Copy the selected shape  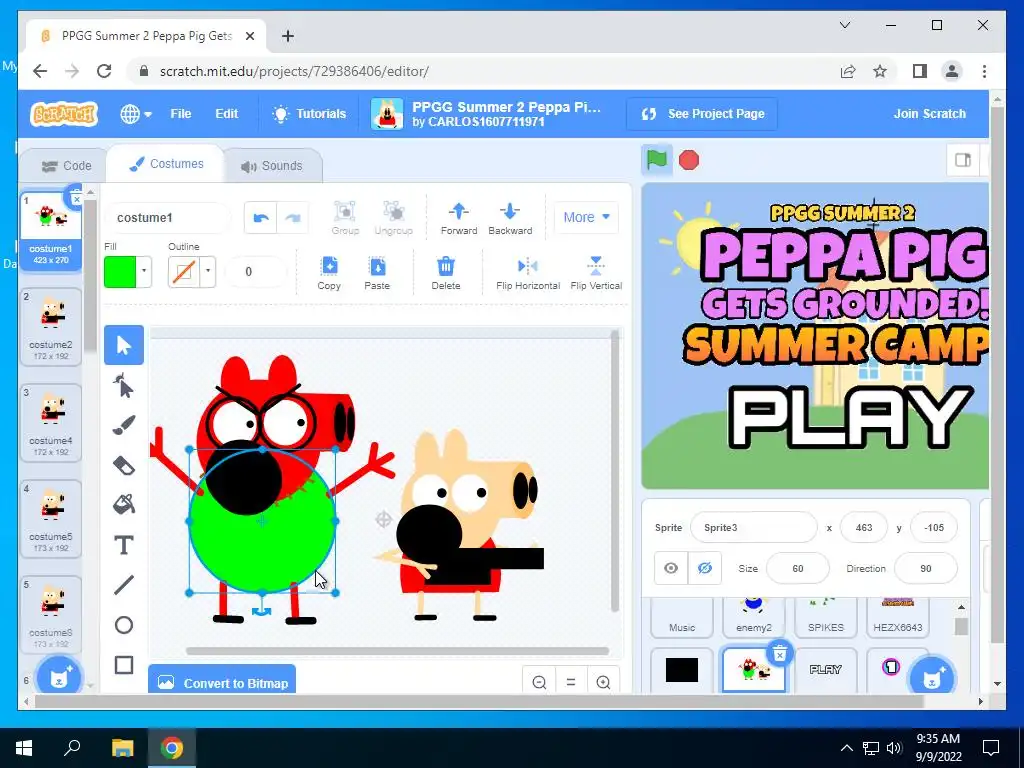coord(329,273)
